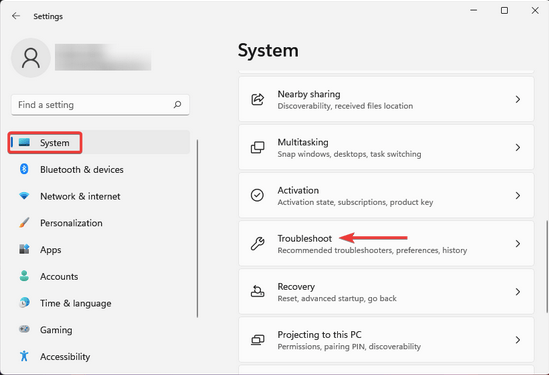Open Troubleshoot settings
549x375 pixels.
click(x=386, y=243)
